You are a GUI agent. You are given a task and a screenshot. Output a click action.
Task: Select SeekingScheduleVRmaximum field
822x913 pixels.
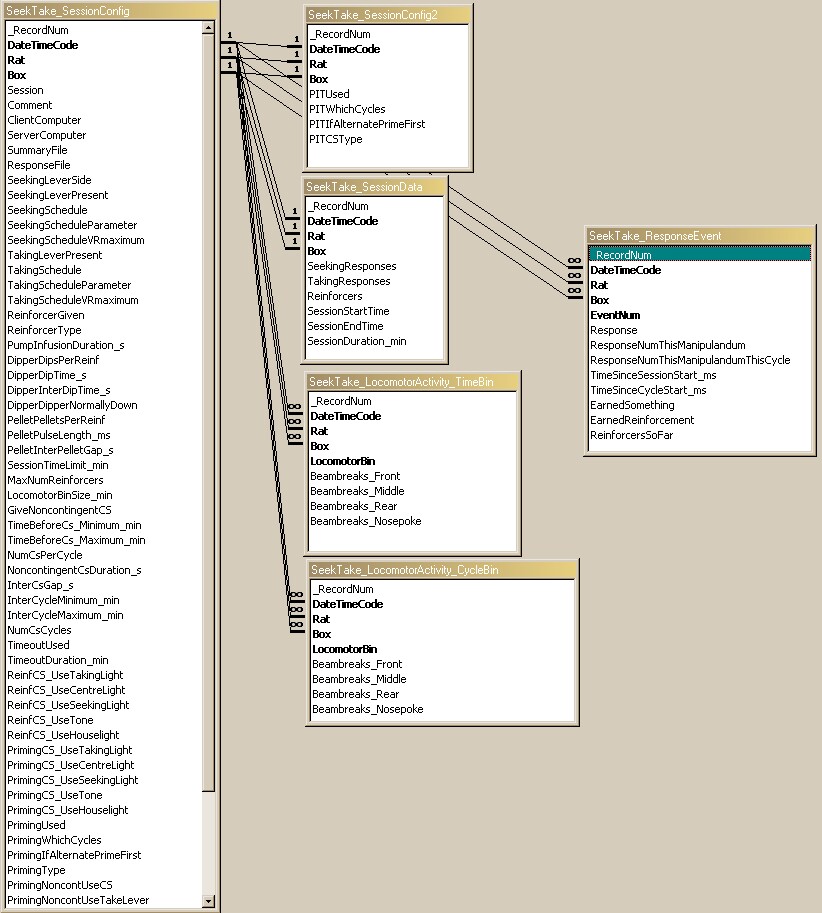pos(76,240)
